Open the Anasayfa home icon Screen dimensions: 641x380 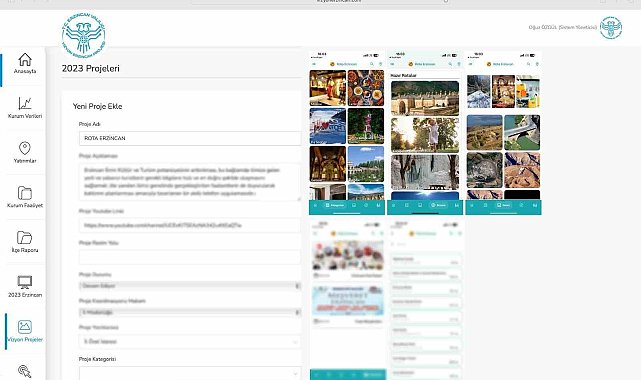tap(25, 60)
